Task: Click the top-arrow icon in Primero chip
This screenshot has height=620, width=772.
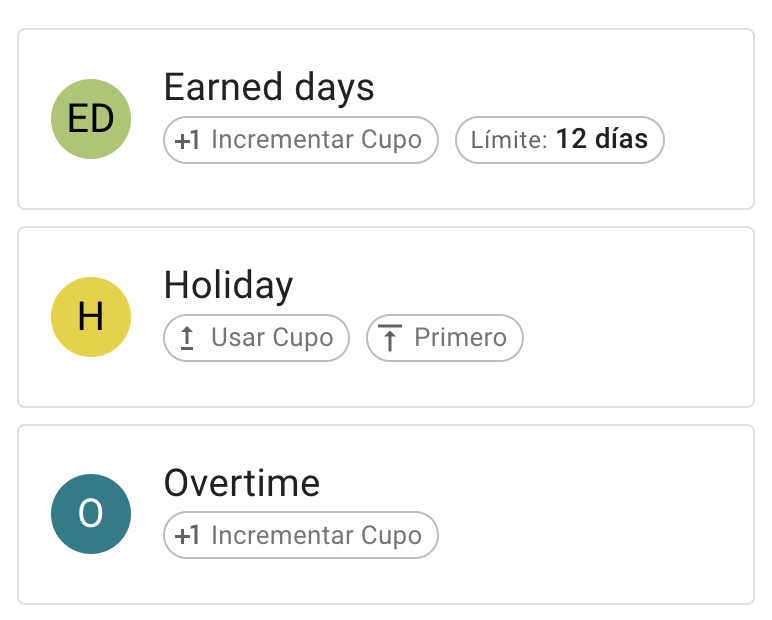Action: pyautogui.click(x=390, y=338)
